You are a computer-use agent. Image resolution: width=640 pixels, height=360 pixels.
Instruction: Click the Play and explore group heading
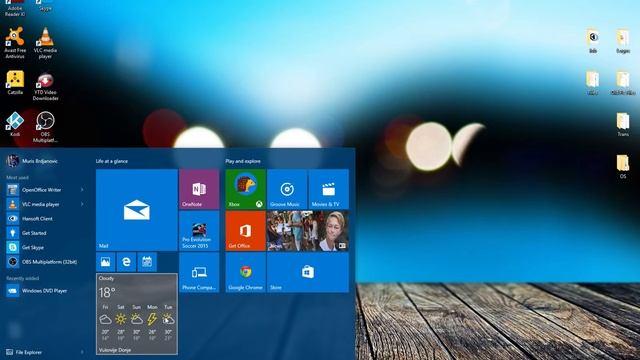pyautogui.click(x=243, y=161)
